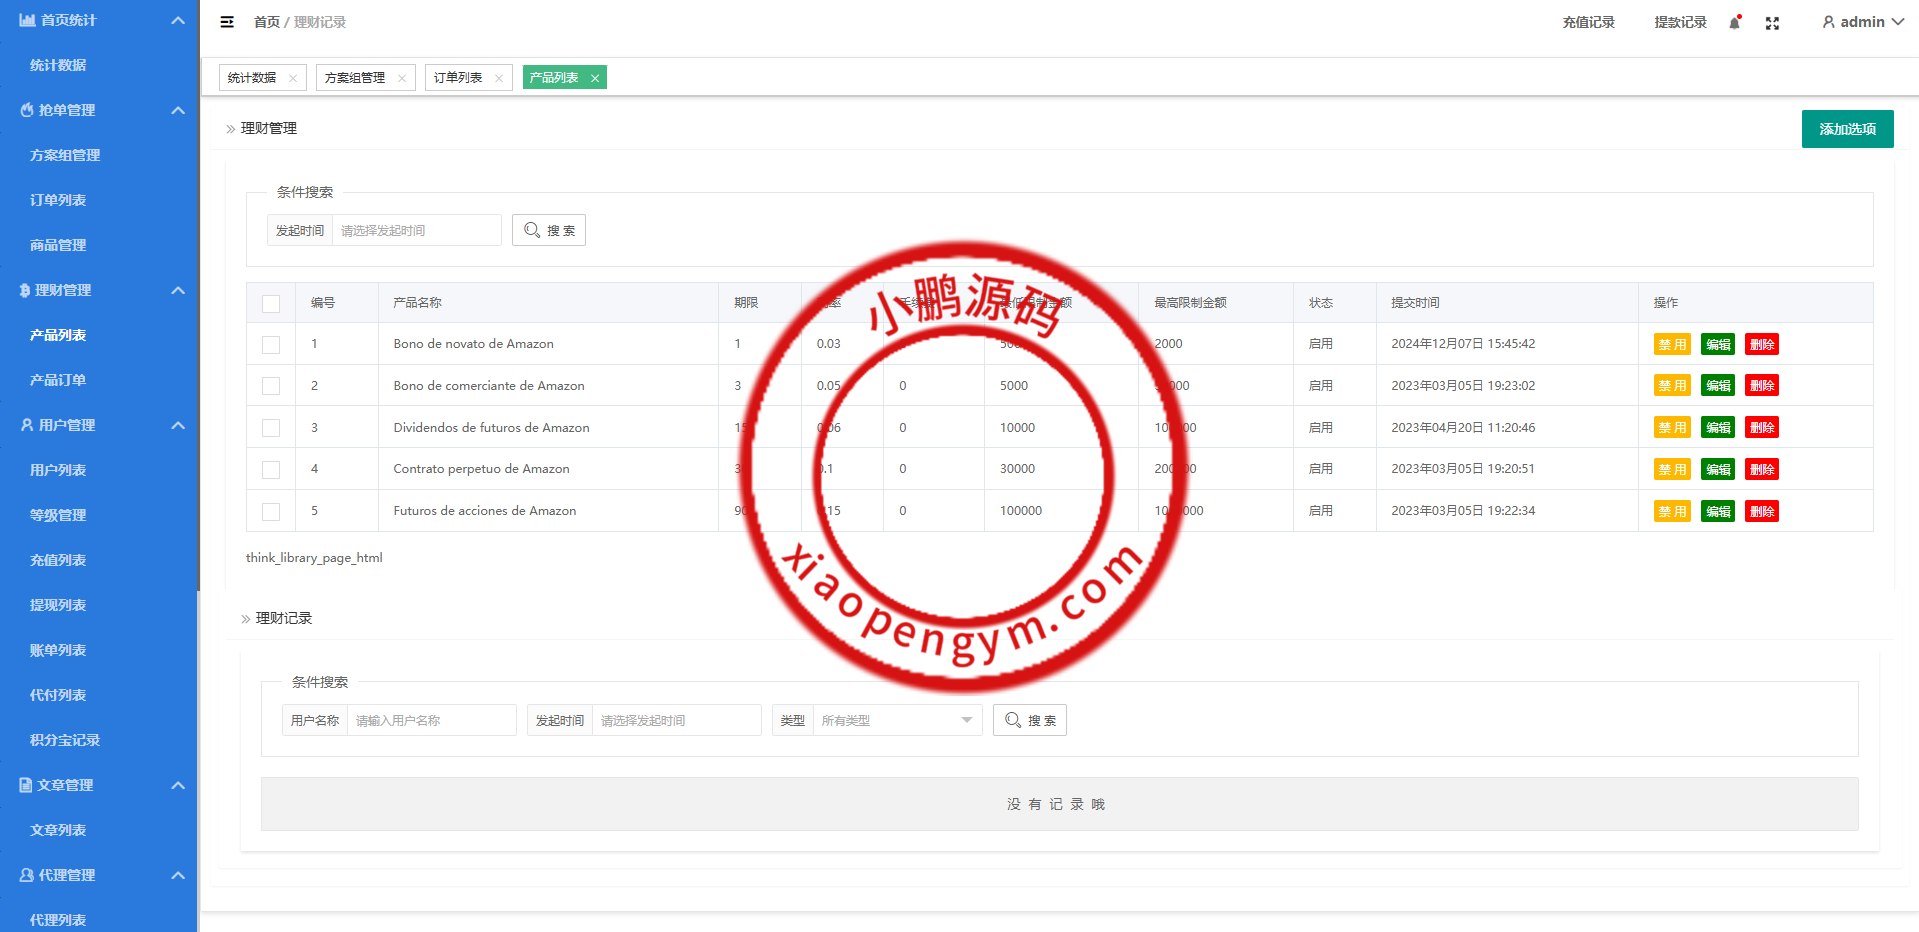Close the 产品列表 tab with its X
The width and height of the screenshot is (1919, 932).
(595, 78)
